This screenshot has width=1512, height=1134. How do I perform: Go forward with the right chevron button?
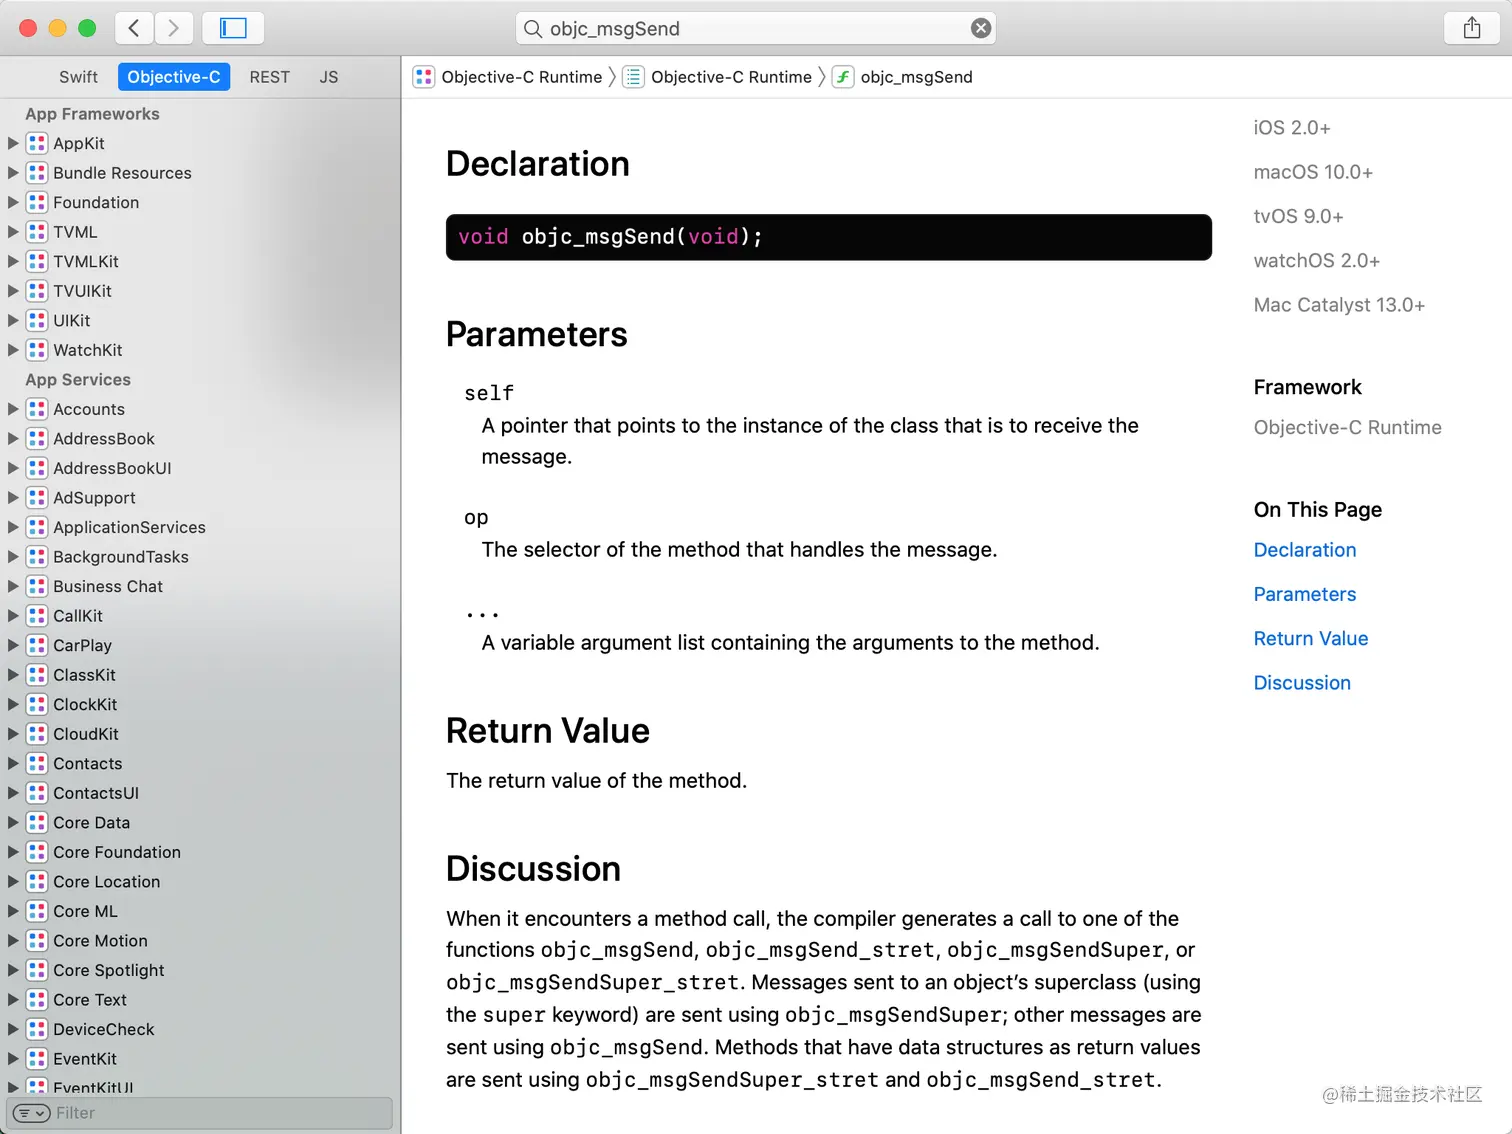173,28
